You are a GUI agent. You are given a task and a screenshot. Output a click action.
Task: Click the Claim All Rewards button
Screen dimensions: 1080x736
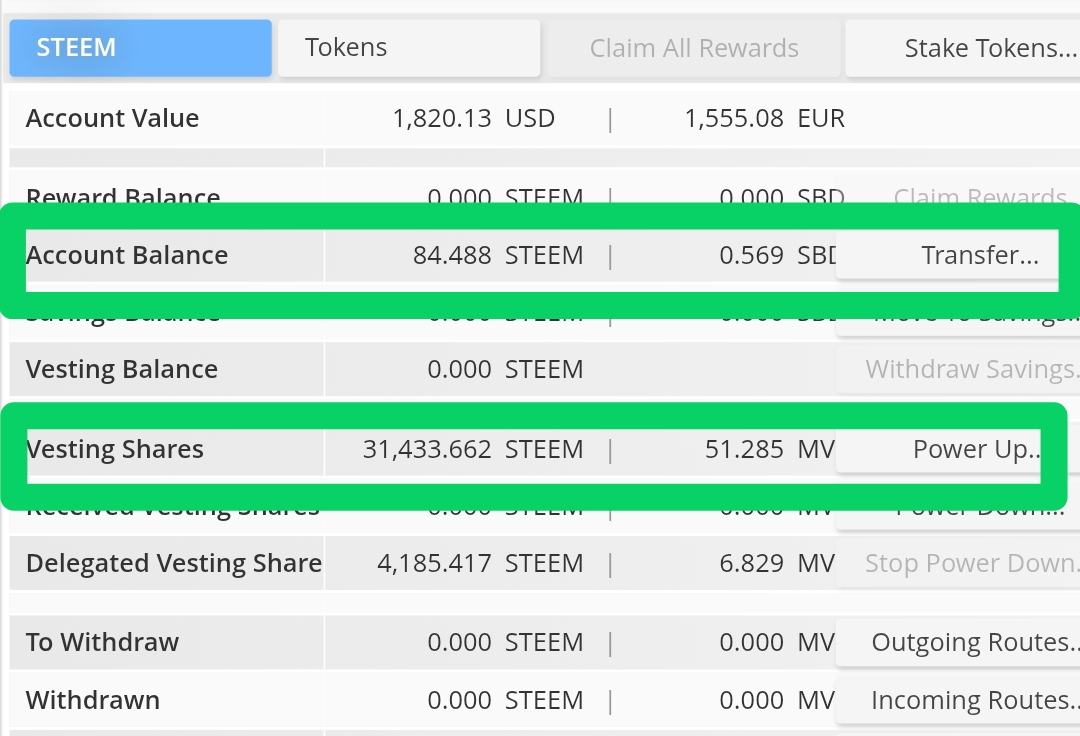click(694, 48)
